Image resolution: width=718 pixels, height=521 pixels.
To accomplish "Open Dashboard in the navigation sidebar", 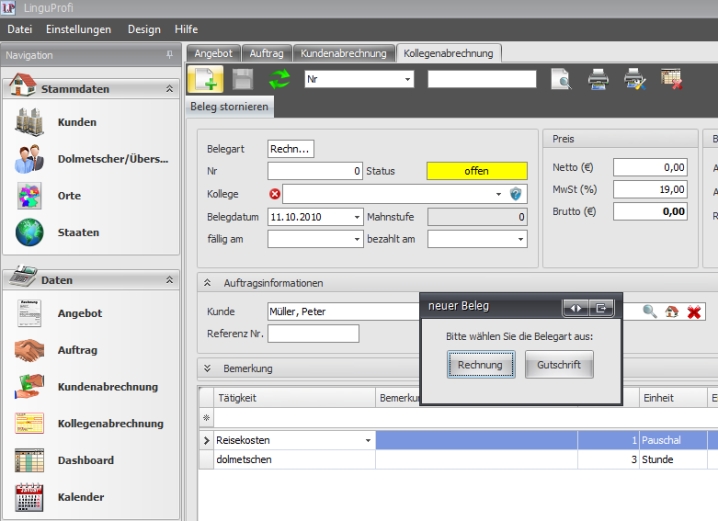I will coord(85,460).
